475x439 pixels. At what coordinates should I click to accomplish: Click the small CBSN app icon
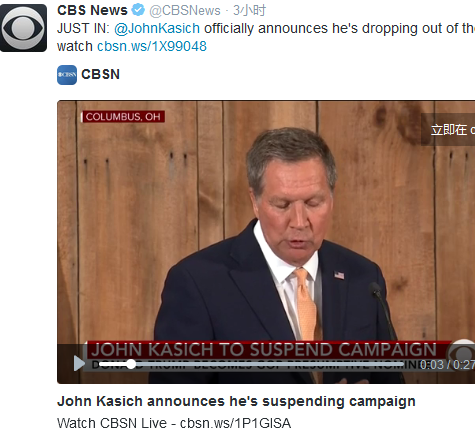[67, 75]
